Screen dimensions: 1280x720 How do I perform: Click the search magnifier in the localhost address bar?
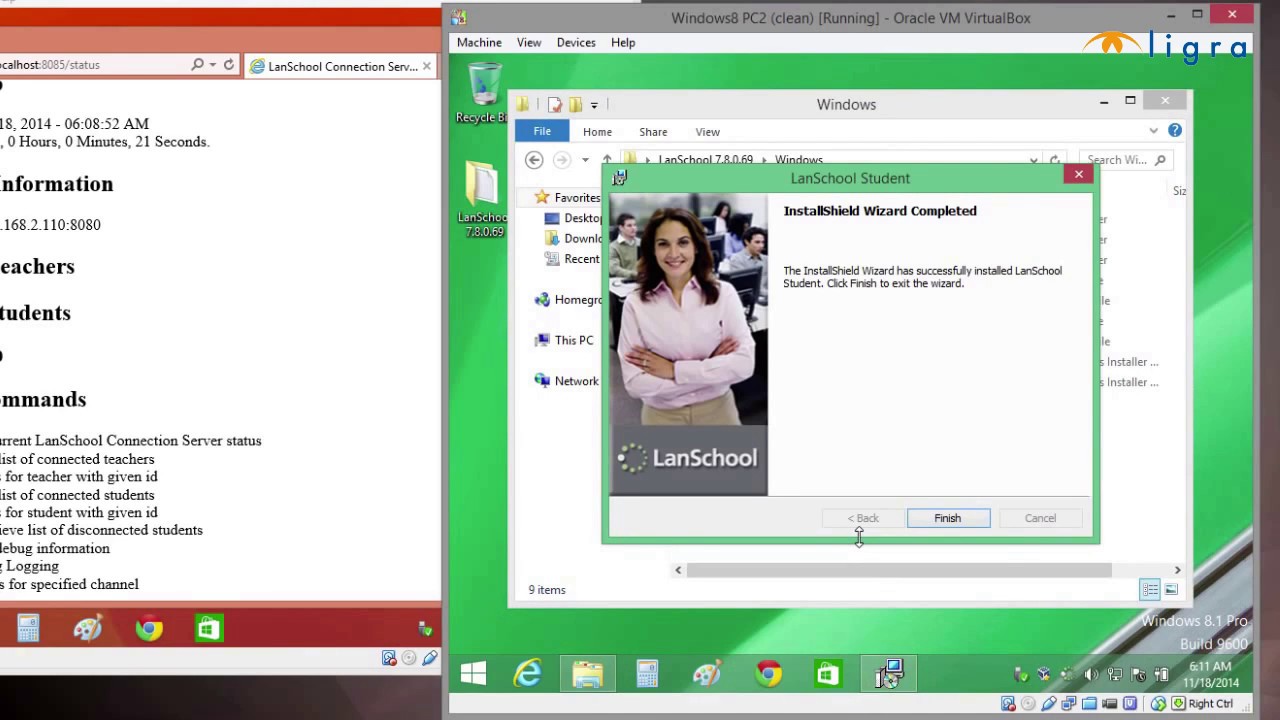198,64
